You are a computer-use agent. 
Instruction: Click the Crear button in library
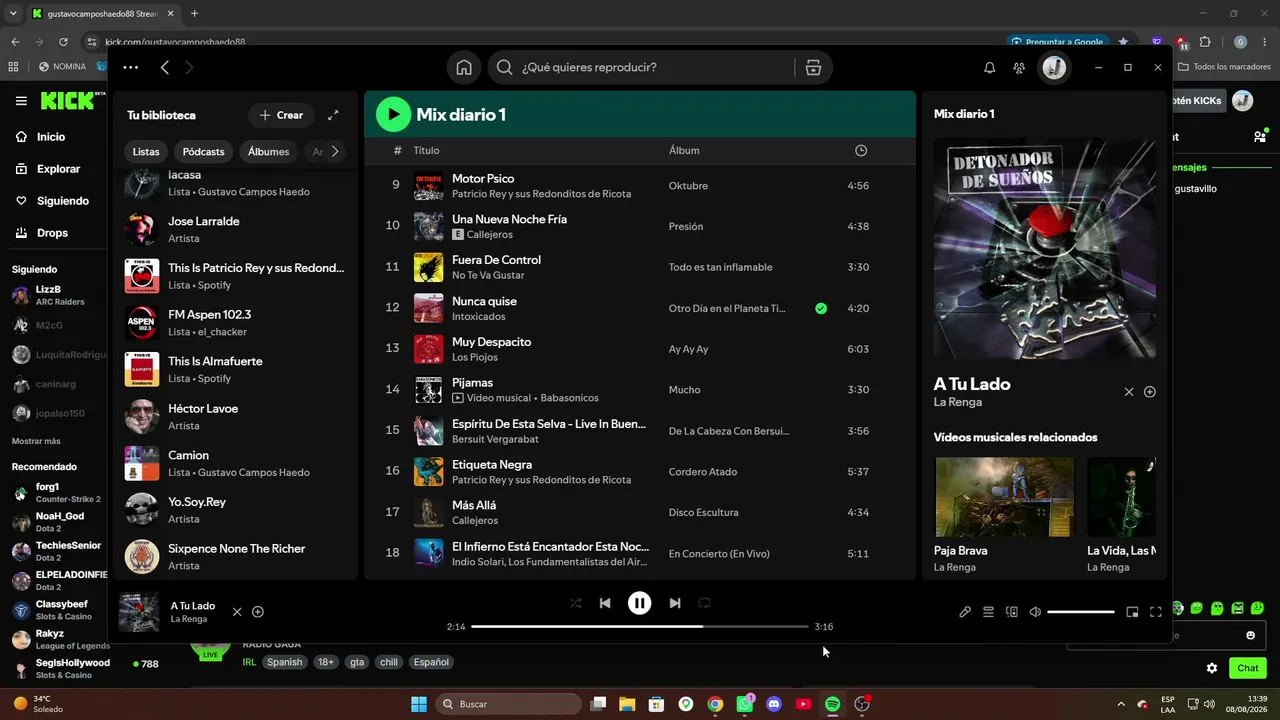click(281, 115)
